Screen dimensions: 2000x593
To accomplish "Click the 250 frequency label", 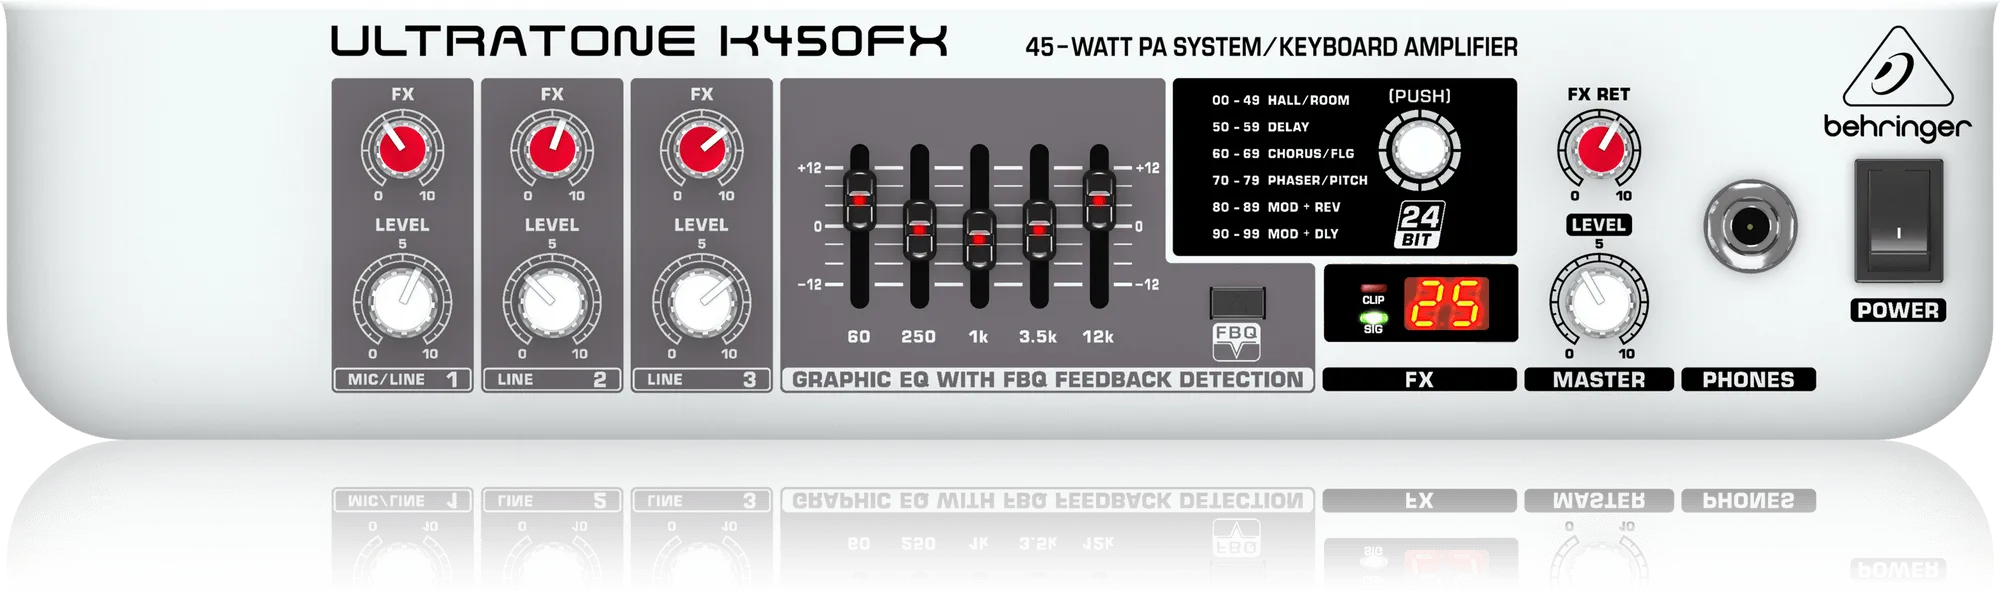I will pyautogui.click(x=918, y=337).
